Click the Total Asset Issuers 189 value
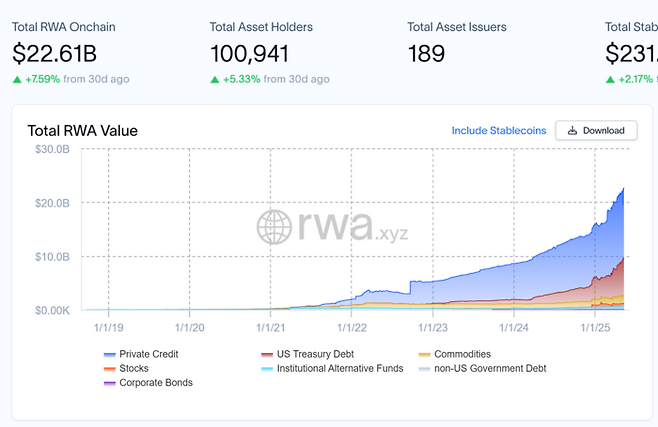The height and width of the screenshot is (427, 658). click(x=426, y=54)
